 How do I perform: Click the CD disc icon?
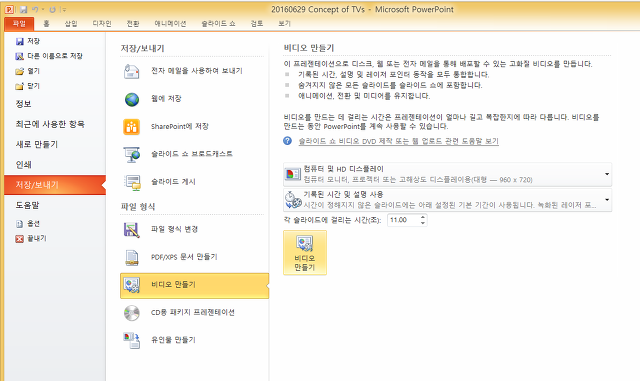[132, 313]
